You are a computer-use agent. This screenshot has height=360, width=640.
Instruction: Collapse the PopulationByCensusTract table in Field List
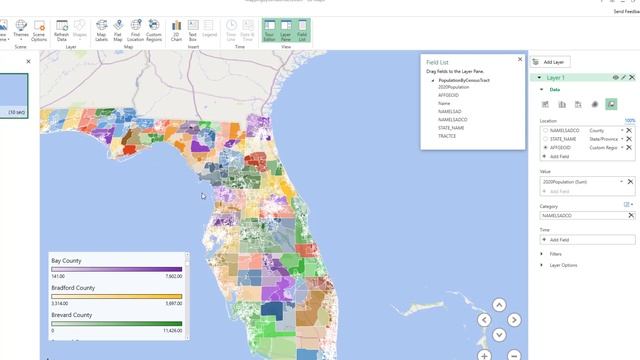click(433, 81)
